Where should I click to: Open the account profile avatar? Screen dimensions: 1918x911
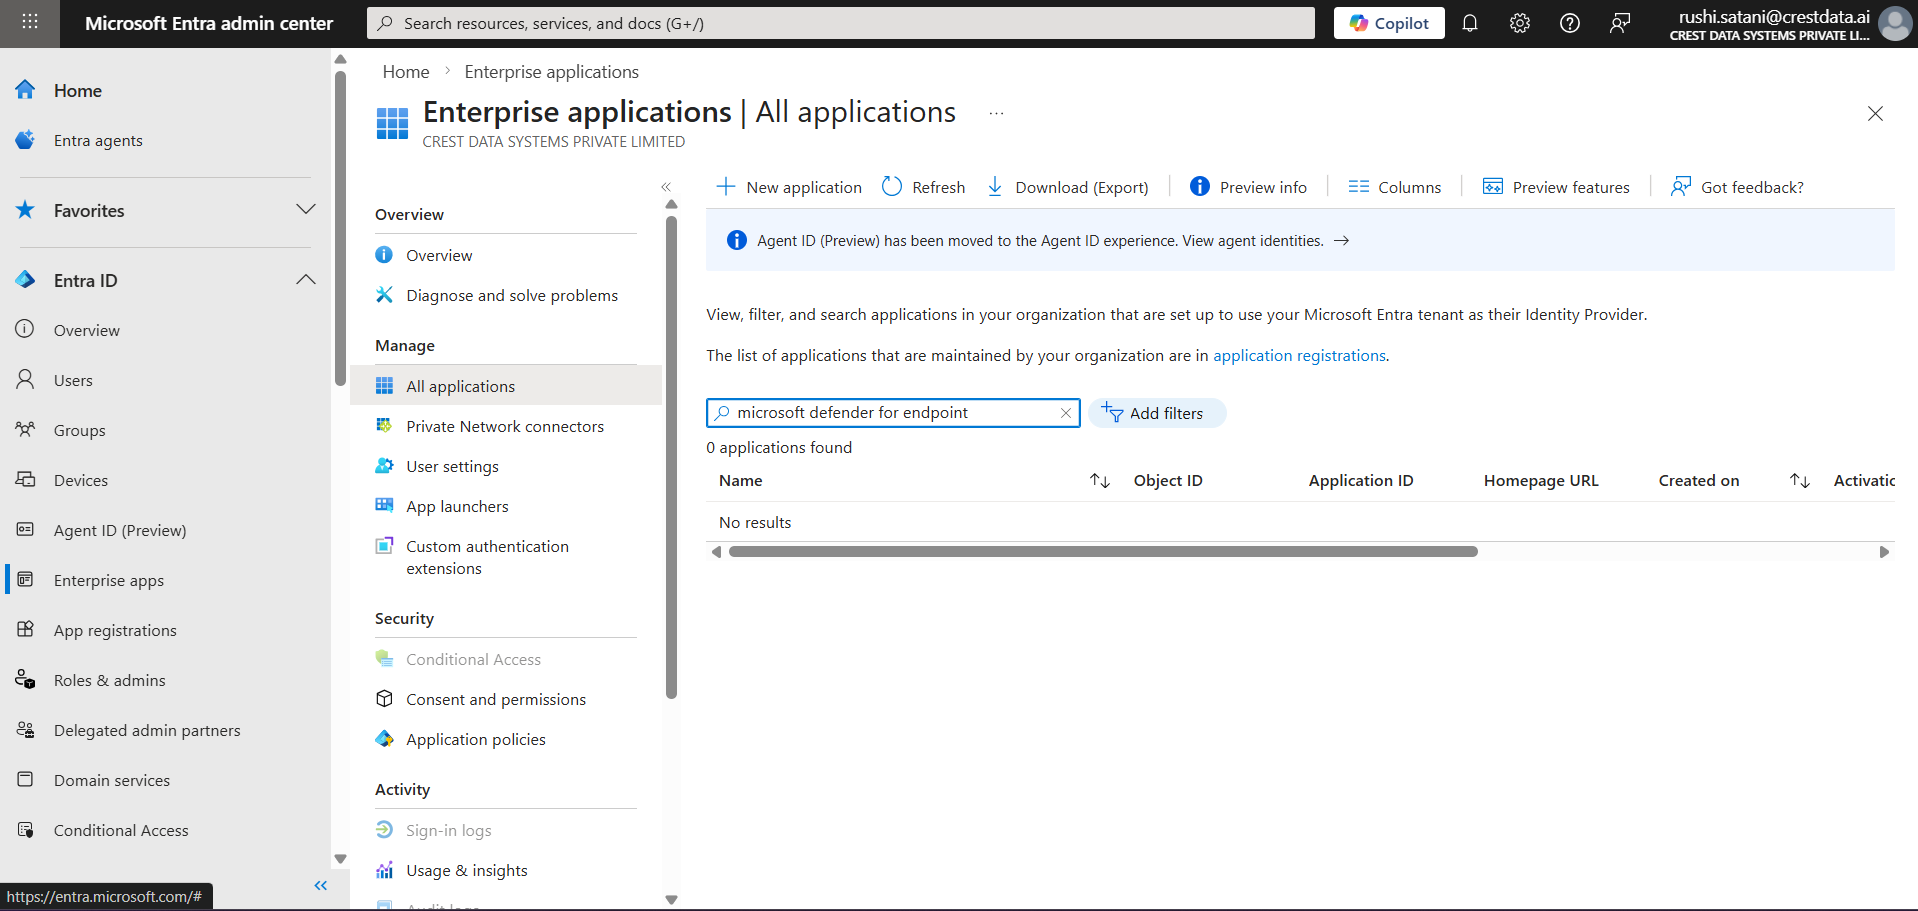coord(1895,23)
